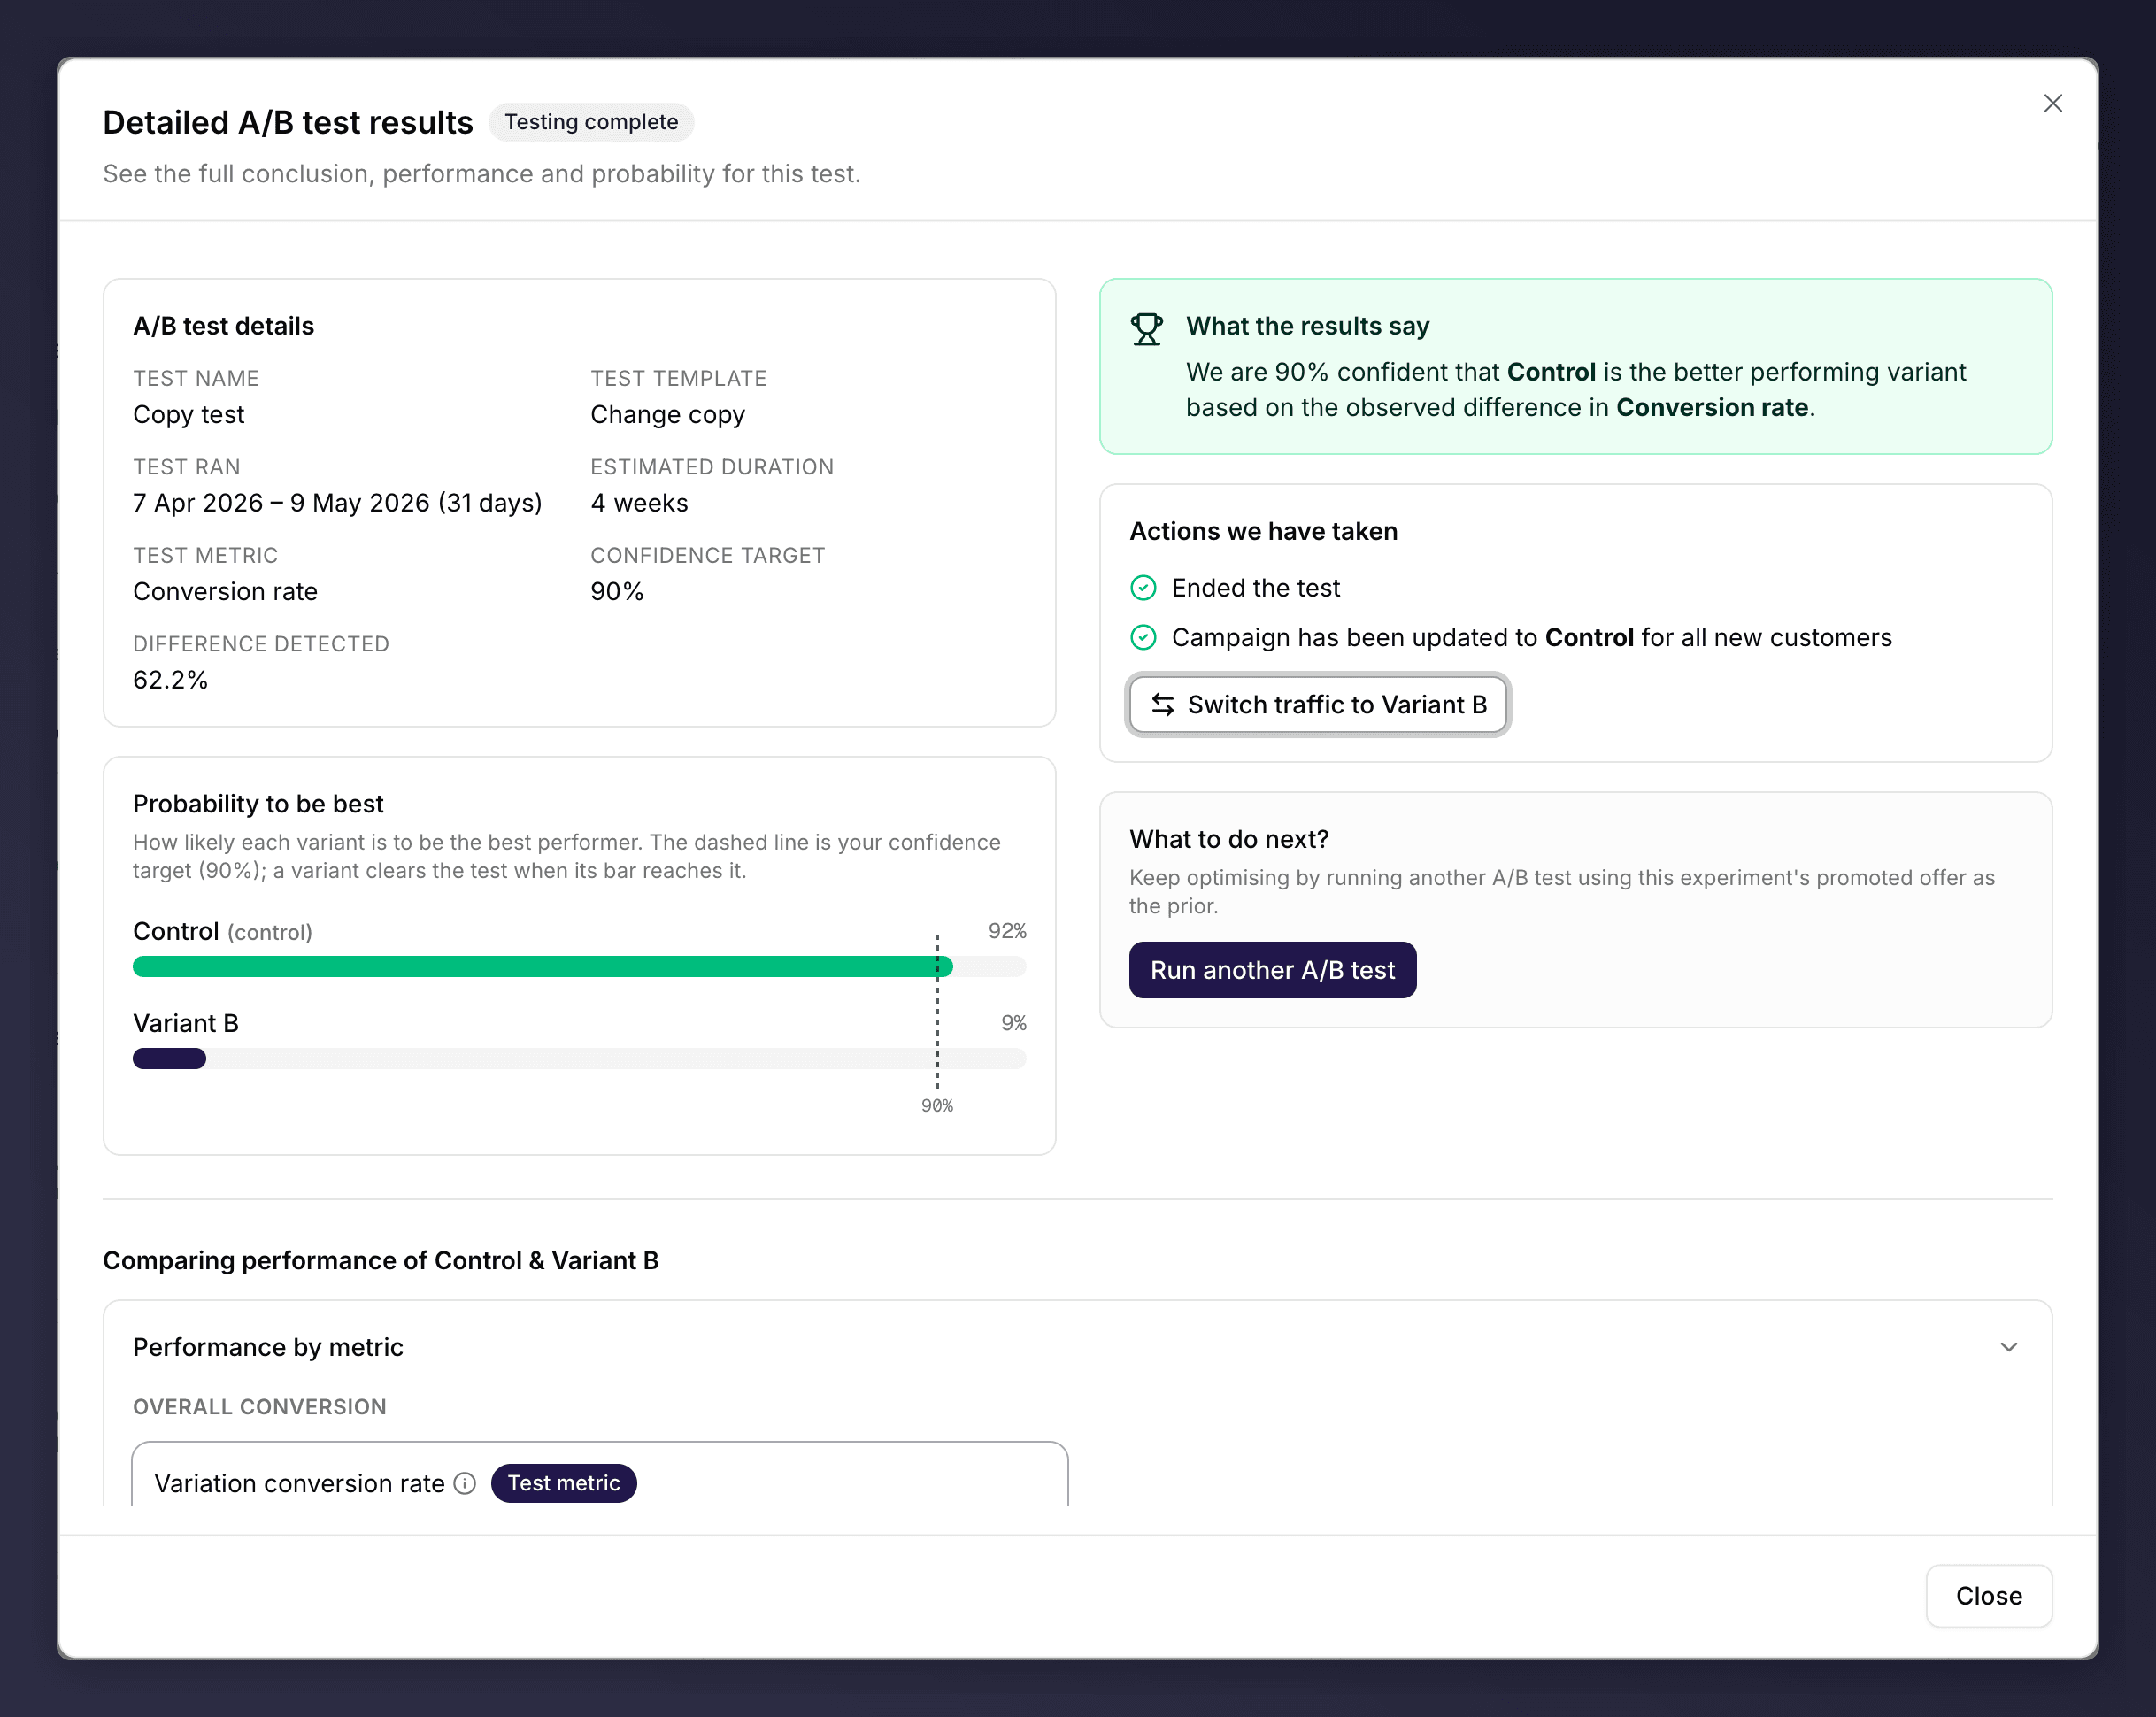Click the 'Detailed A/B test results' title
Screen dimensions: 2156x1717
tap(288, 122)
